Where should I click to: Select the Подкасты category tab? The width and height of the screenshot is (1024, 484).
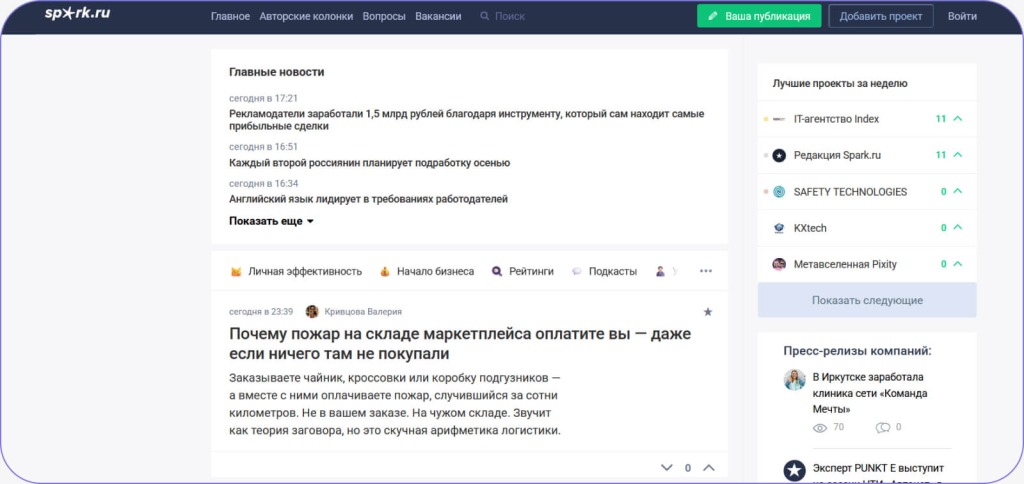pos(604,271)
